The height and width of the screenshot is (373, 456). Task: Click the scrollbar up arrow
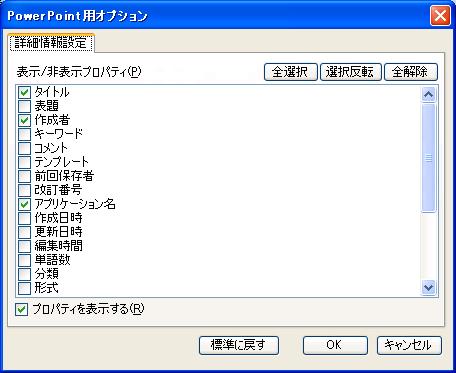(x=428, y=95)
